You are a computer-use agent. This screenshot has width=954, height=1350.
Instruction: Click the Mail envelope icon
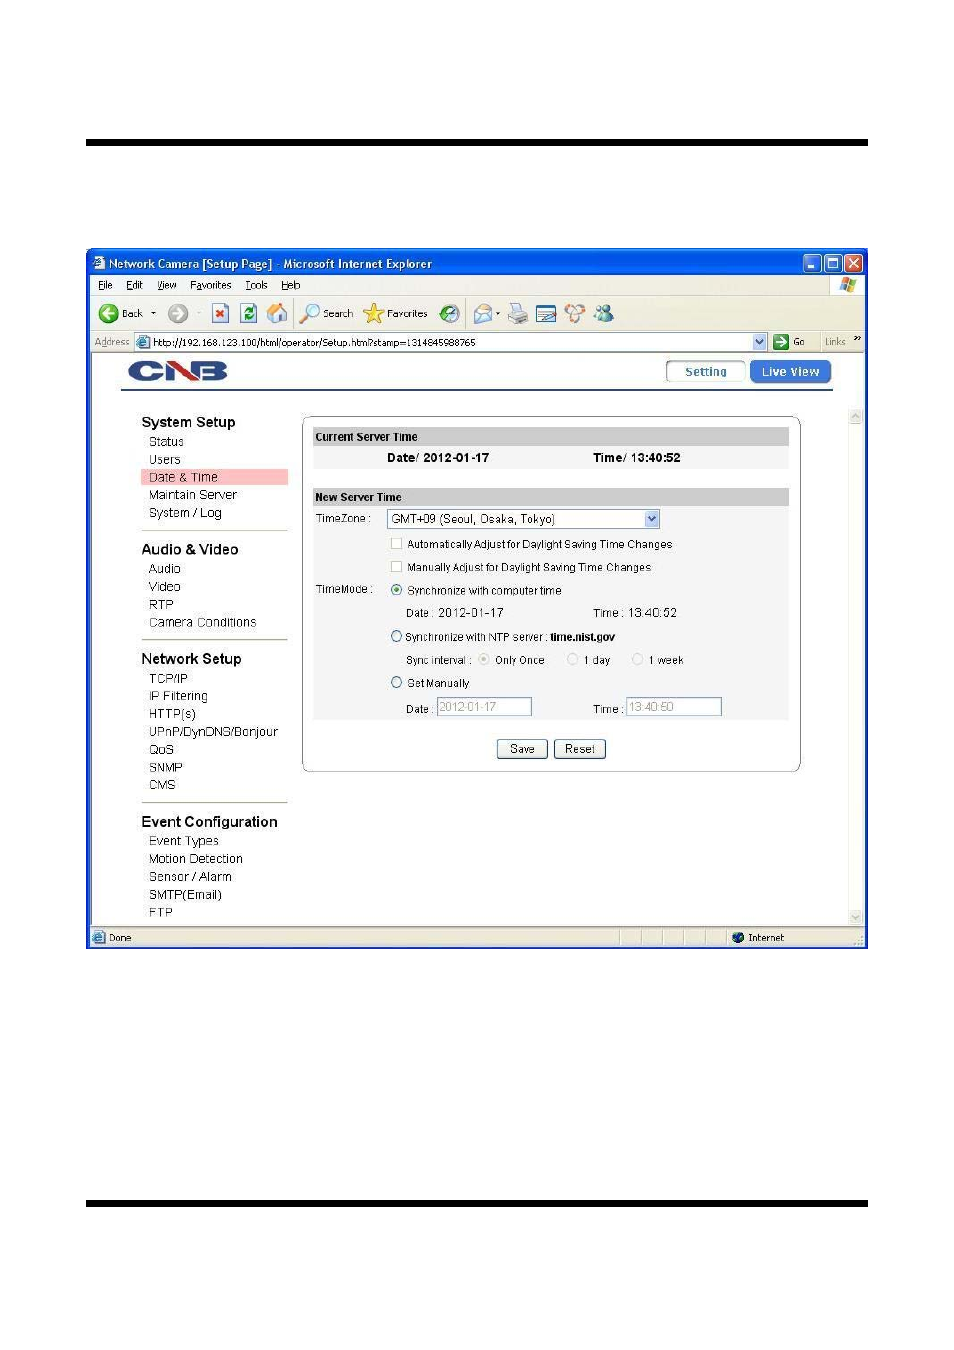click(483, 314)
